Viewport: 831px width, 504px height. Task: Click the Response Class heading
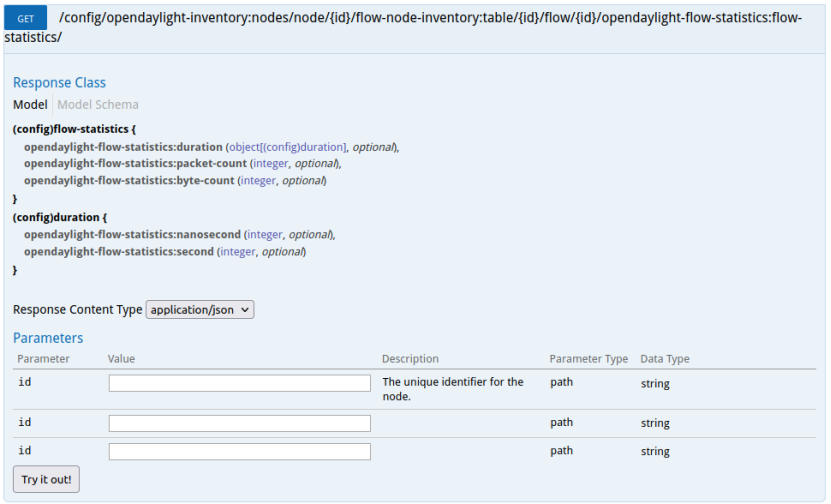59,83
